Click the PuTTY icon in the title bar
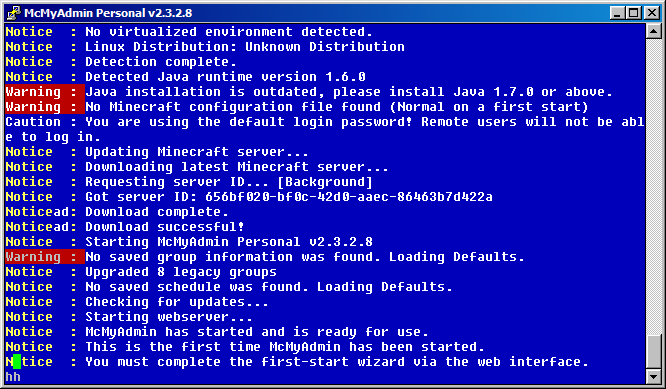 click(x=13, y=13)
